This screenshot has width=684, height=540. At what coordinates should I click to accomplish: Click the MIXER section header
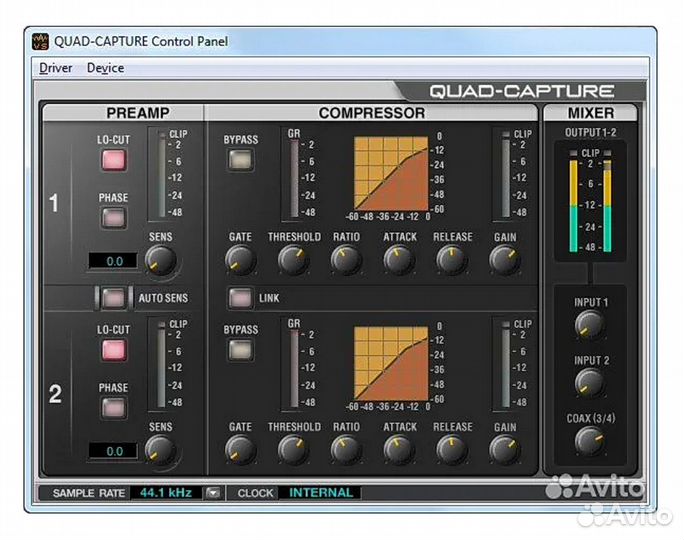pyautogui.click(x=591, y=113)
